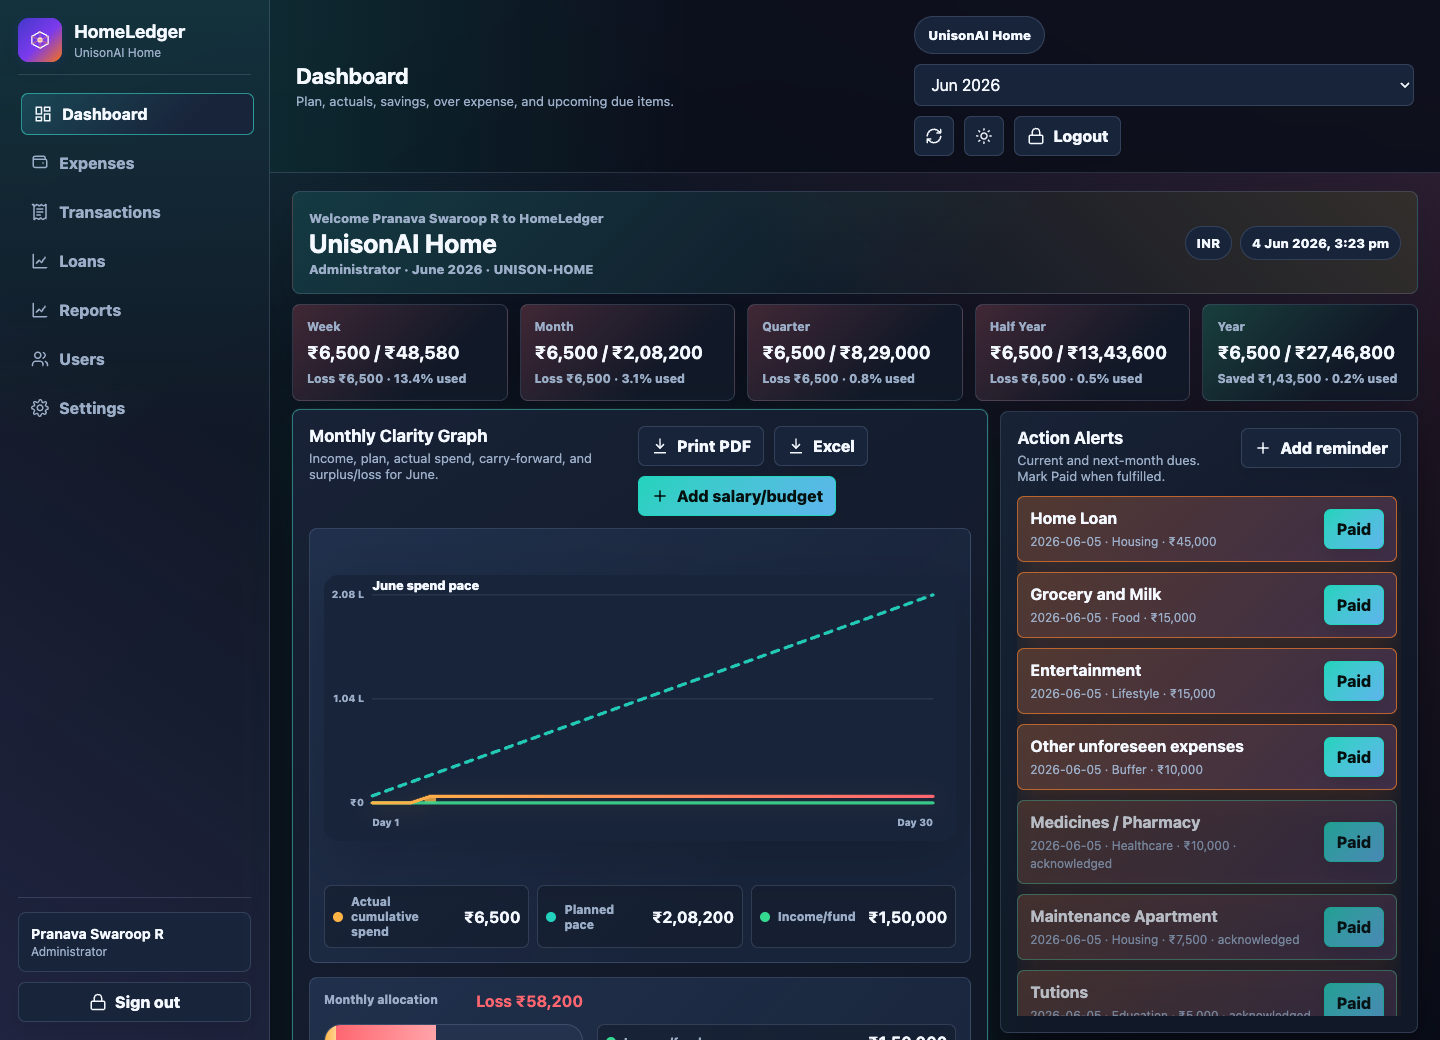Click the 'Day 30' axis label
Screen dimensions: 1440x1040
pyautogui.click(x=915, y=823)
